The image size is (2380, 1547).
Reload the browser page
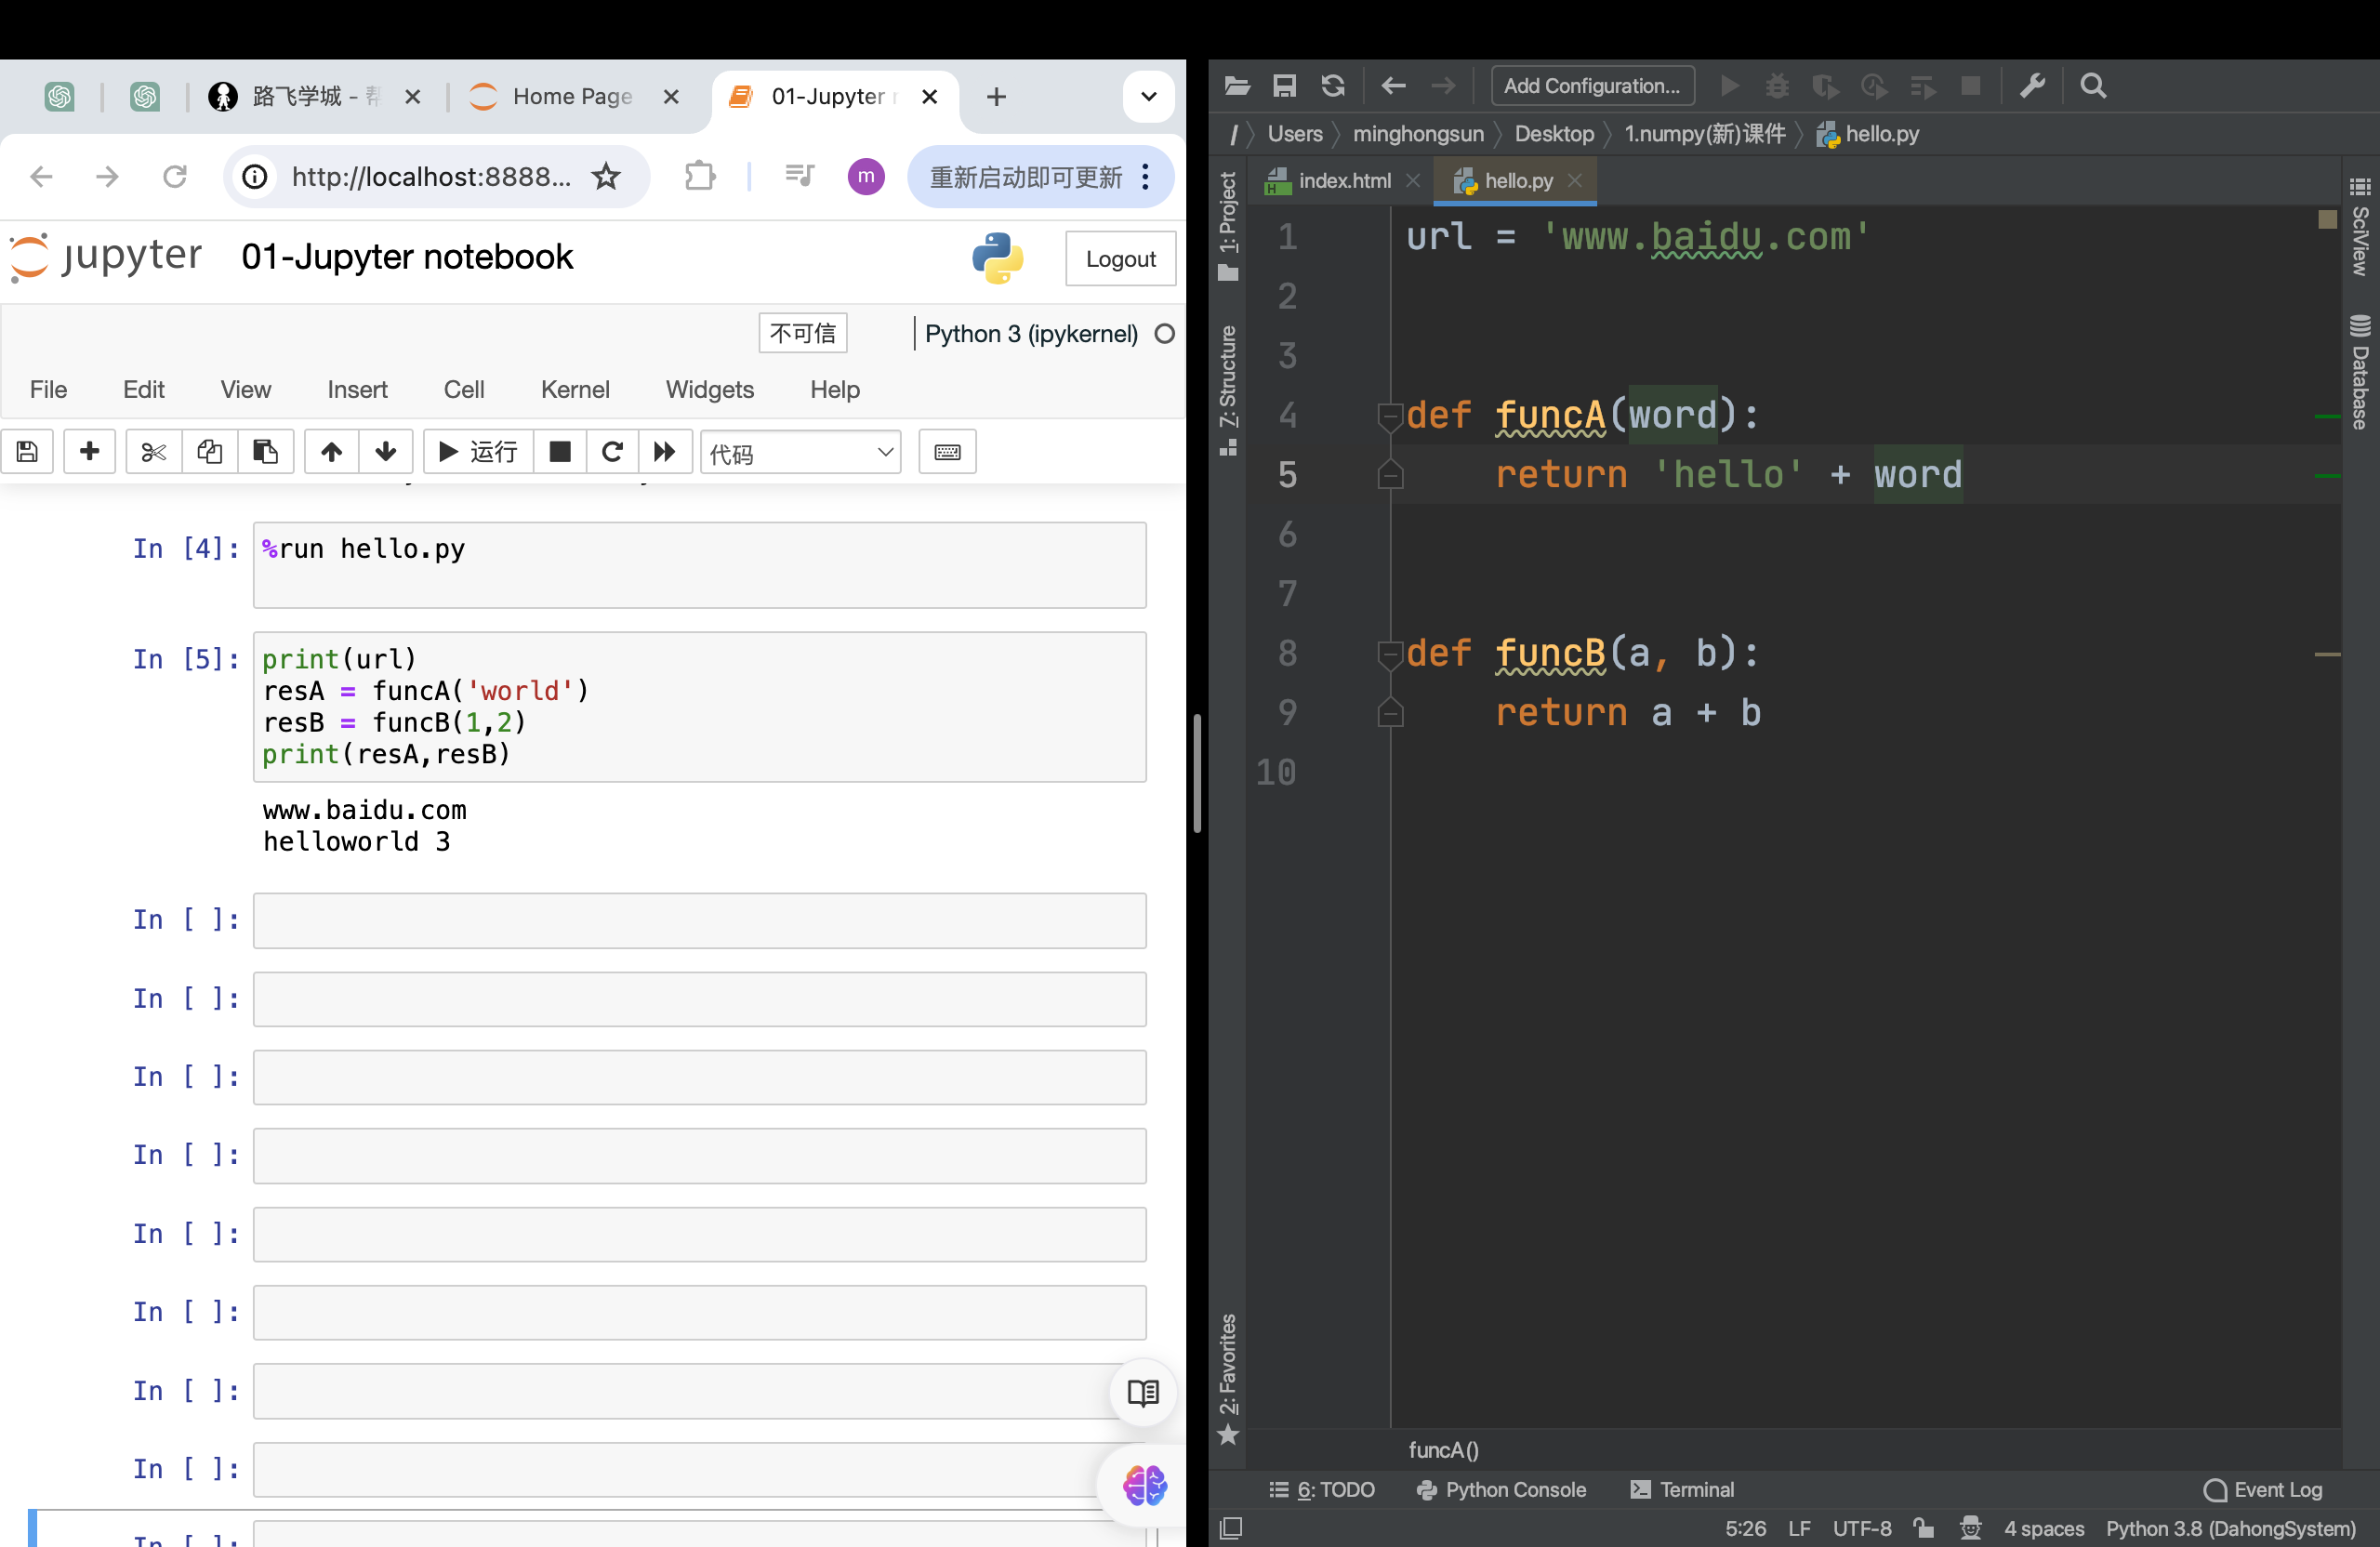(175, 177)
